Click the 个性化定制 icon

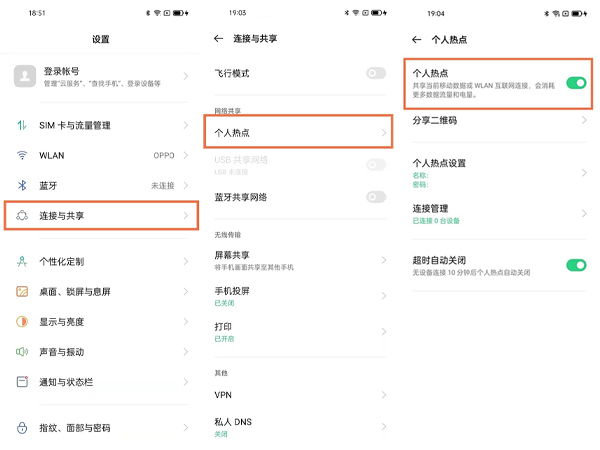pyautogui.click(x=22, y=262)
